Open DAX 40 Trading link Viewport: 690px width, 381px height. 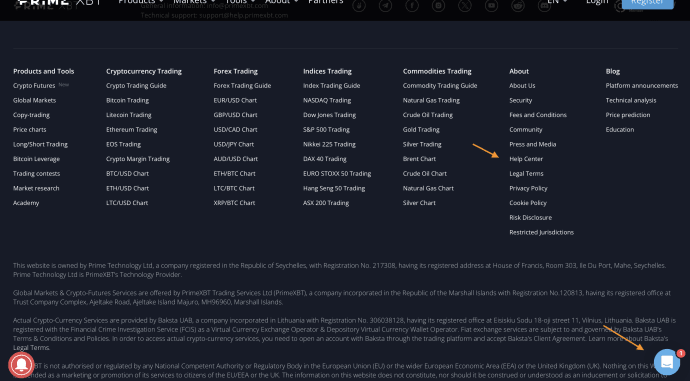pos(325,159)
